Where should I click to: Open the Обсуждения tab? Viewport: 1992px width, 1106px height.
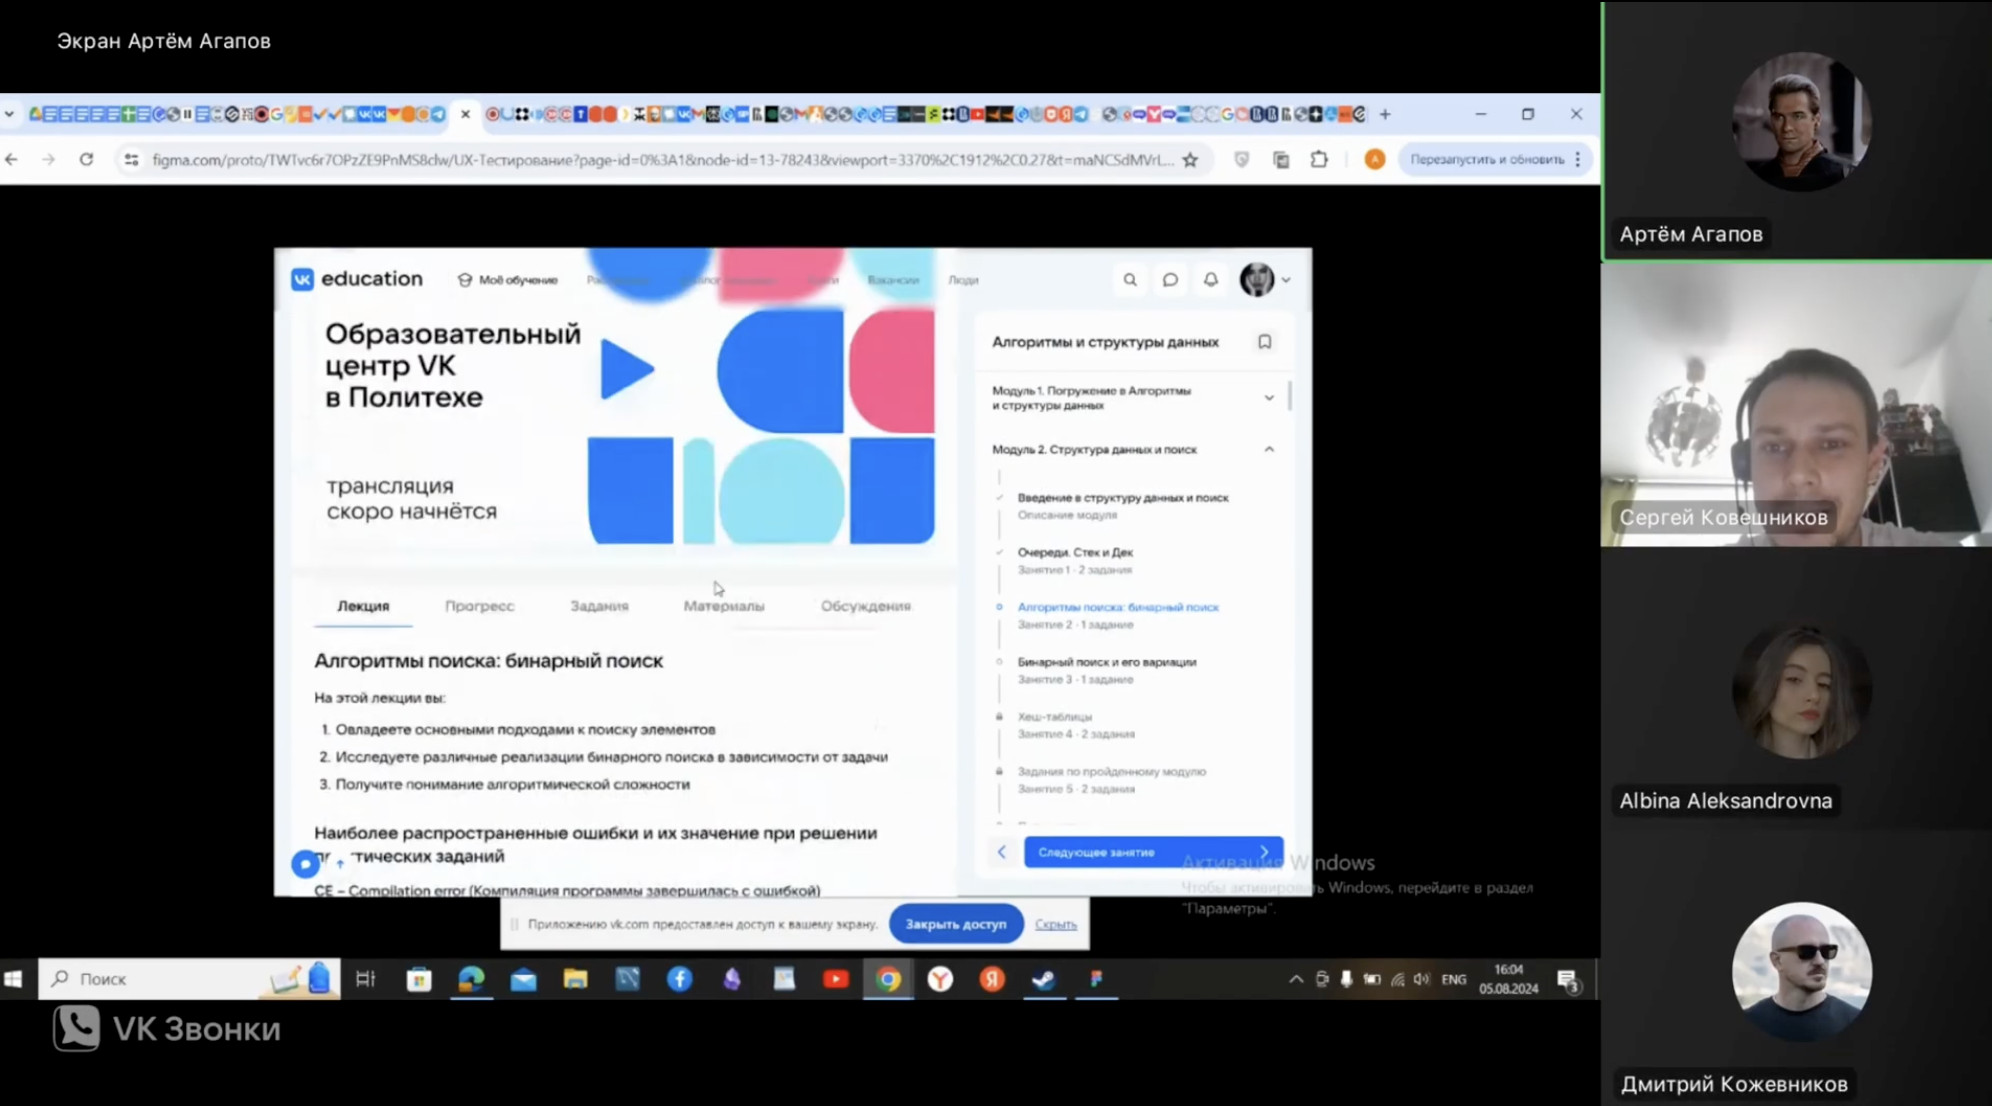pyautogui.click(x=865, y=606)
